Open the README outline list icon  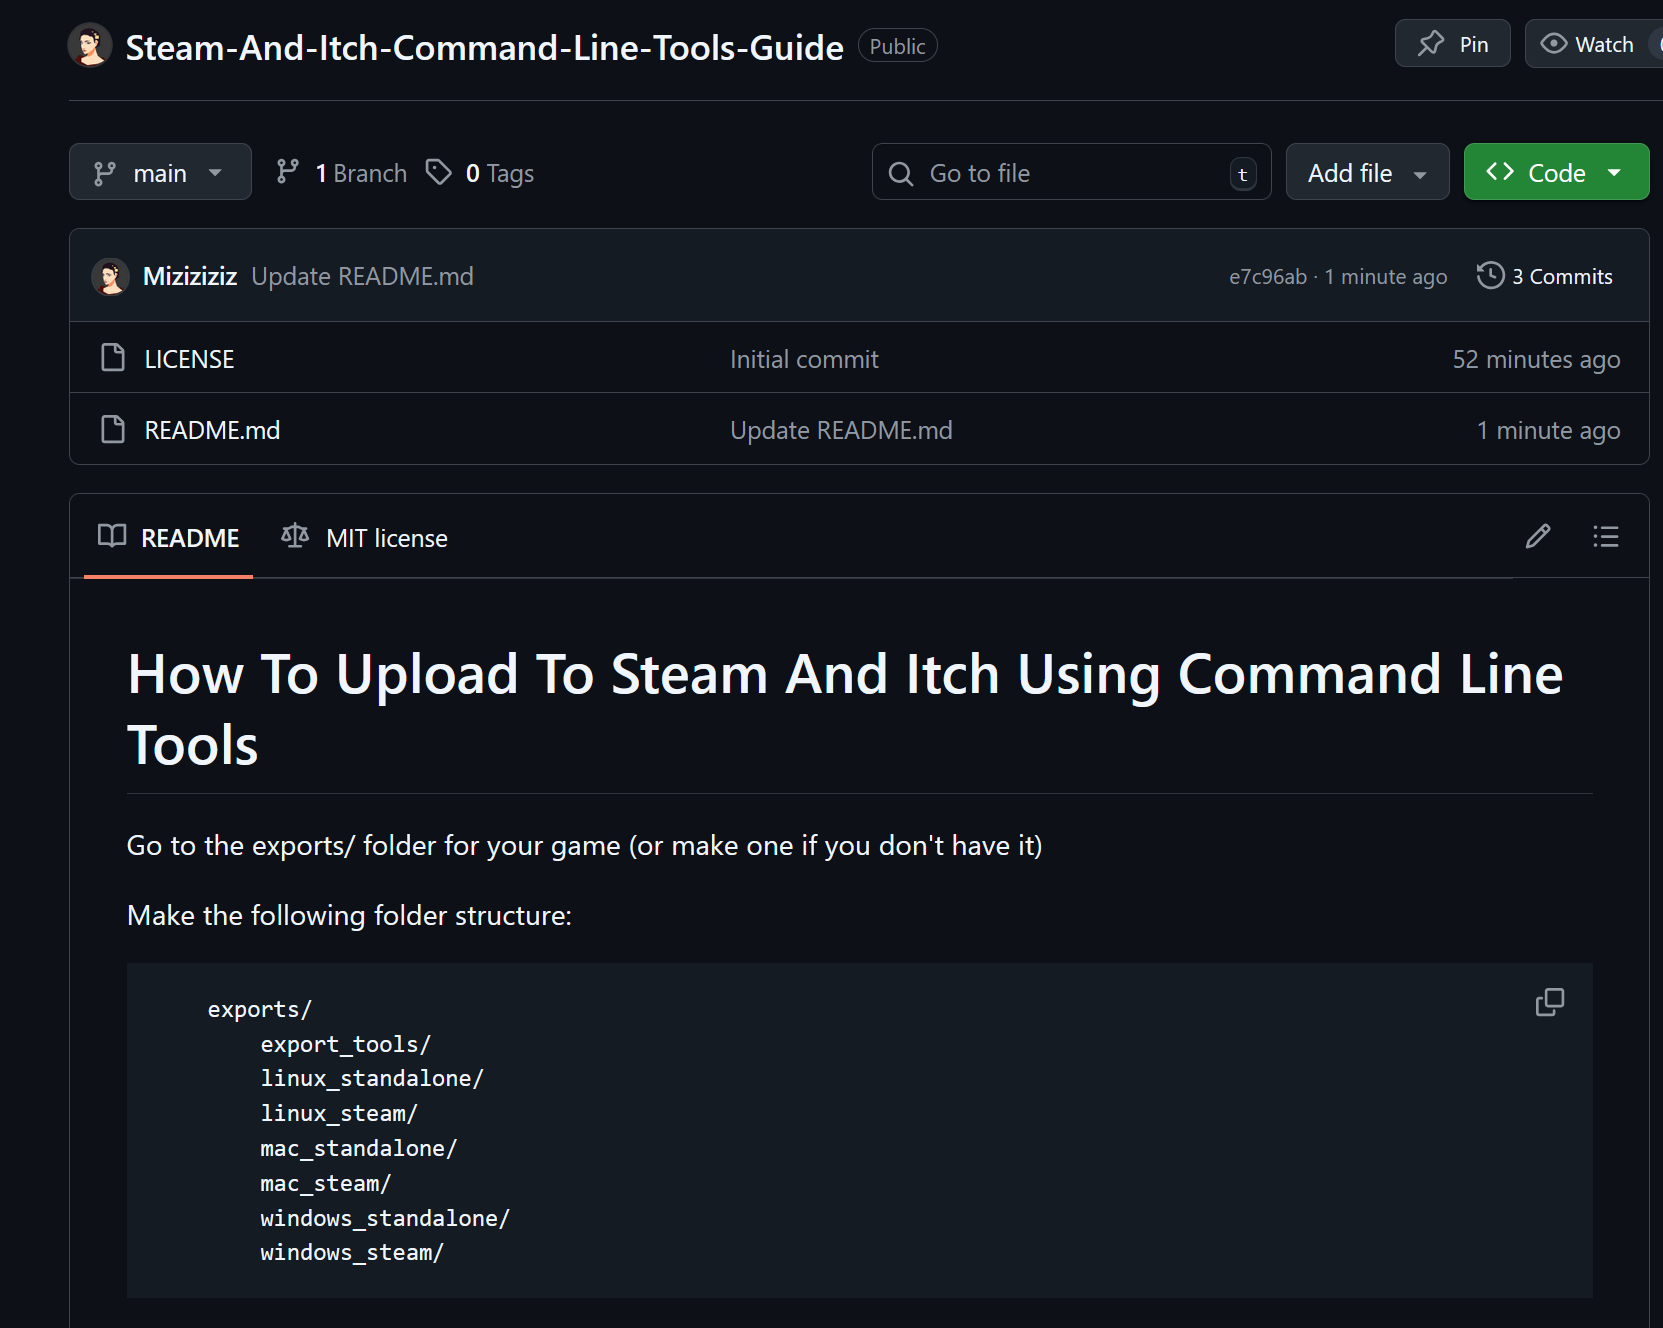click(x=1605, y=537)
